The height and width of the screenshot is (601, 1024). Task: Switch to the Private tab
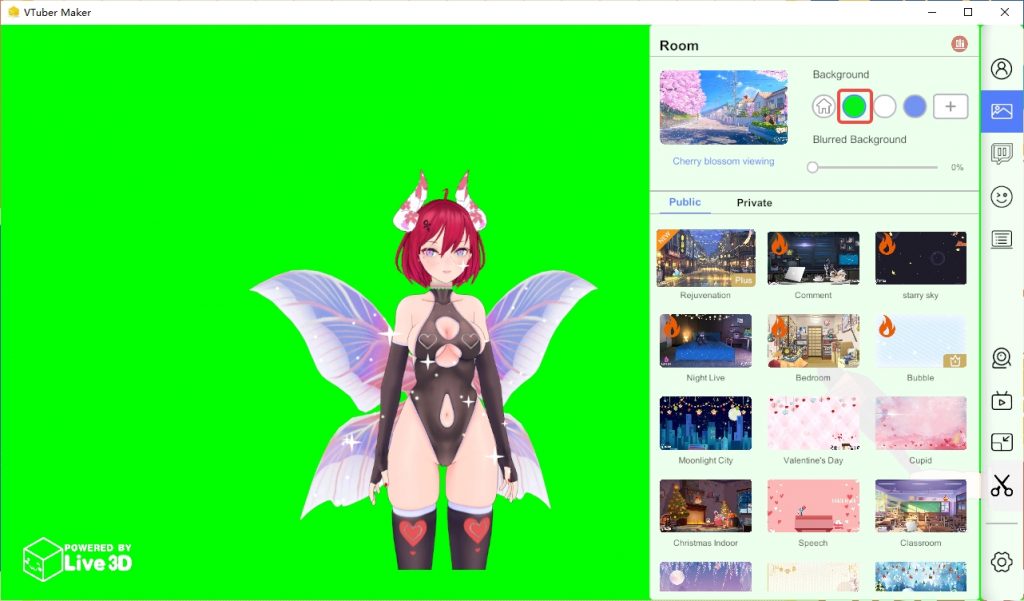point(754,203)
